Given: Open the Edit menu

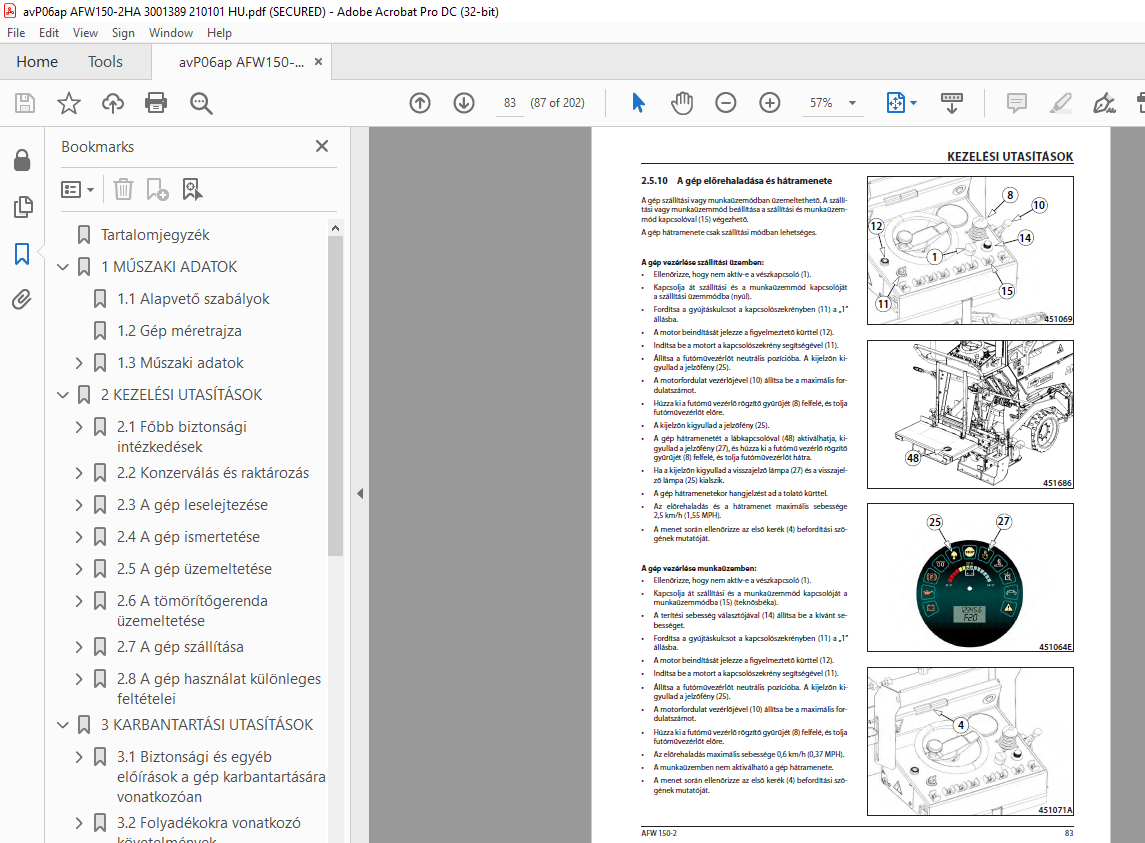Looking at the screenshot, I should 49,33.
